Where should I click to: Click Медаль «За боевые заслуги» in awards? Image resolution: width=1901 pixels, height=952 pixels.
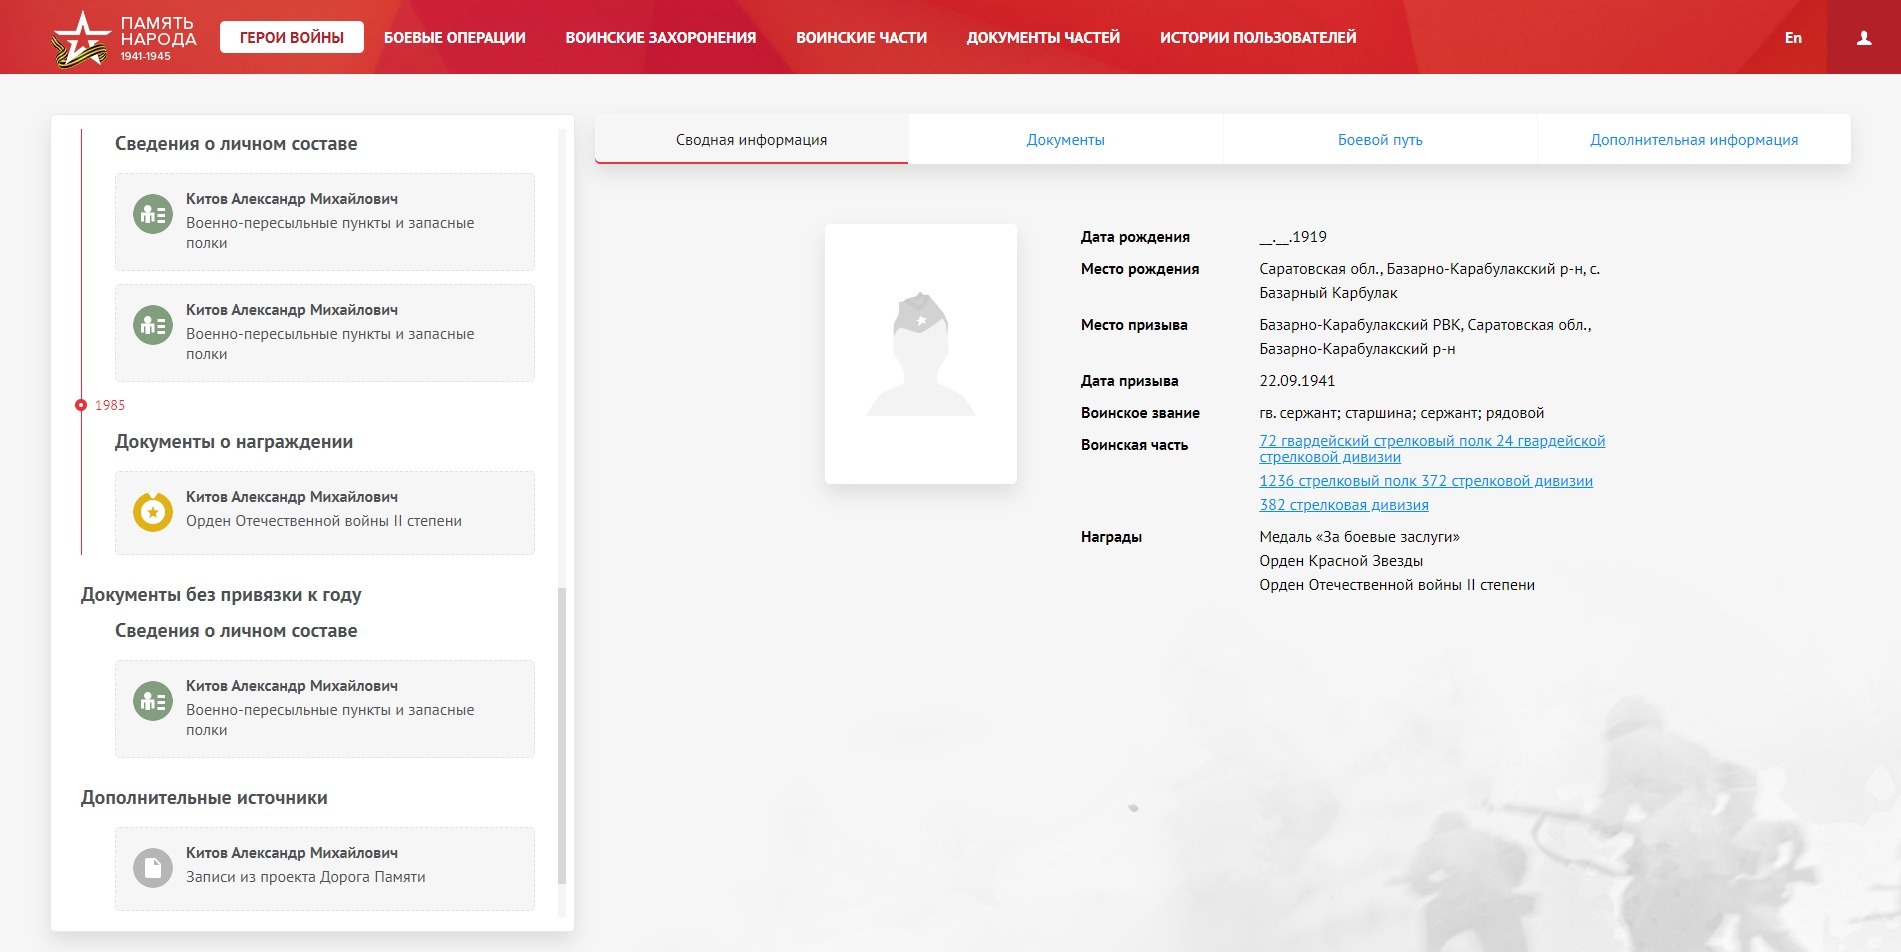(x=1360, y=537)
